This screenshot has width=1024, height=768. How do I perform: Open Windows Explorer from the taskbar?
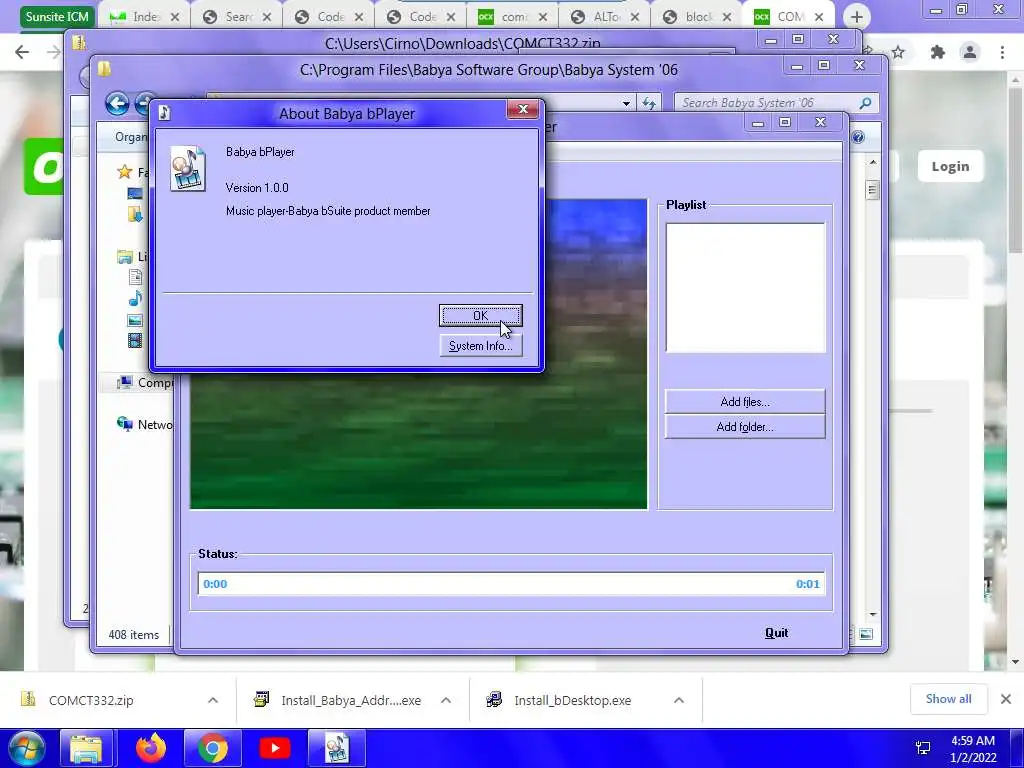coord(86,748)
